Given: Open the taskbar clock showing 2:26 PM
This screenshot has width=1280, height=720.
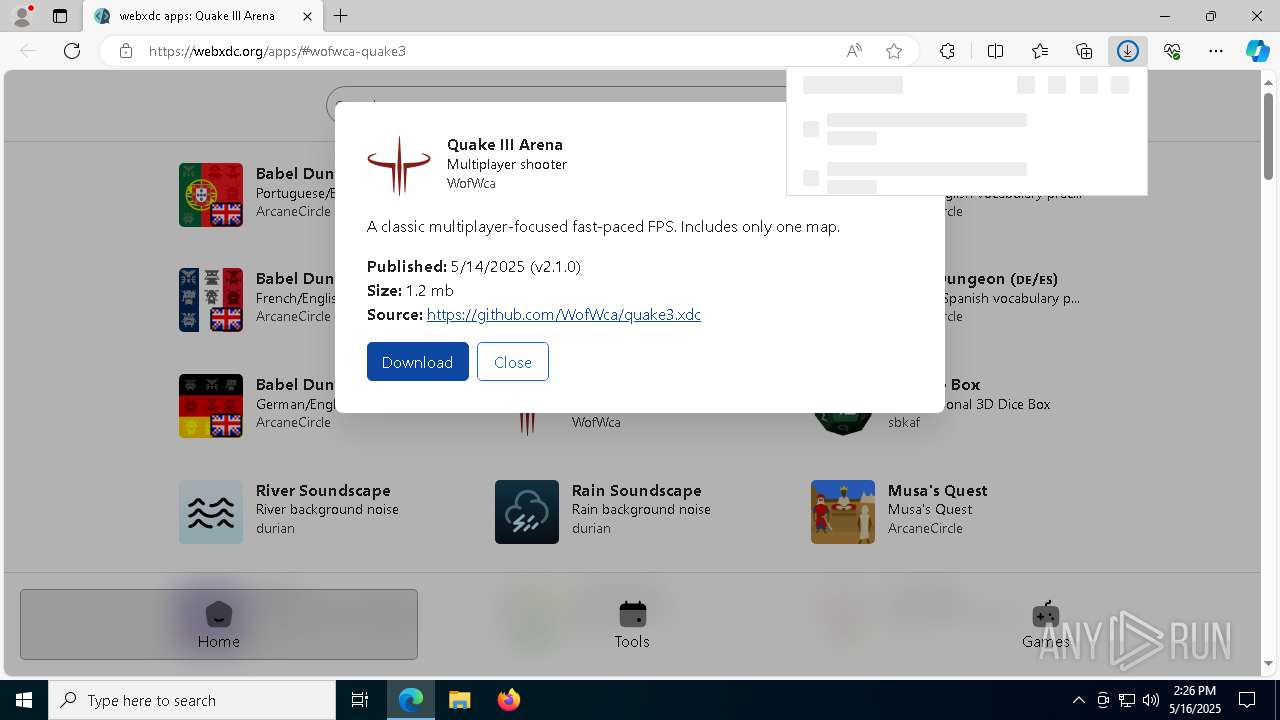Looking at the screenshot, I should point(1195,700).
